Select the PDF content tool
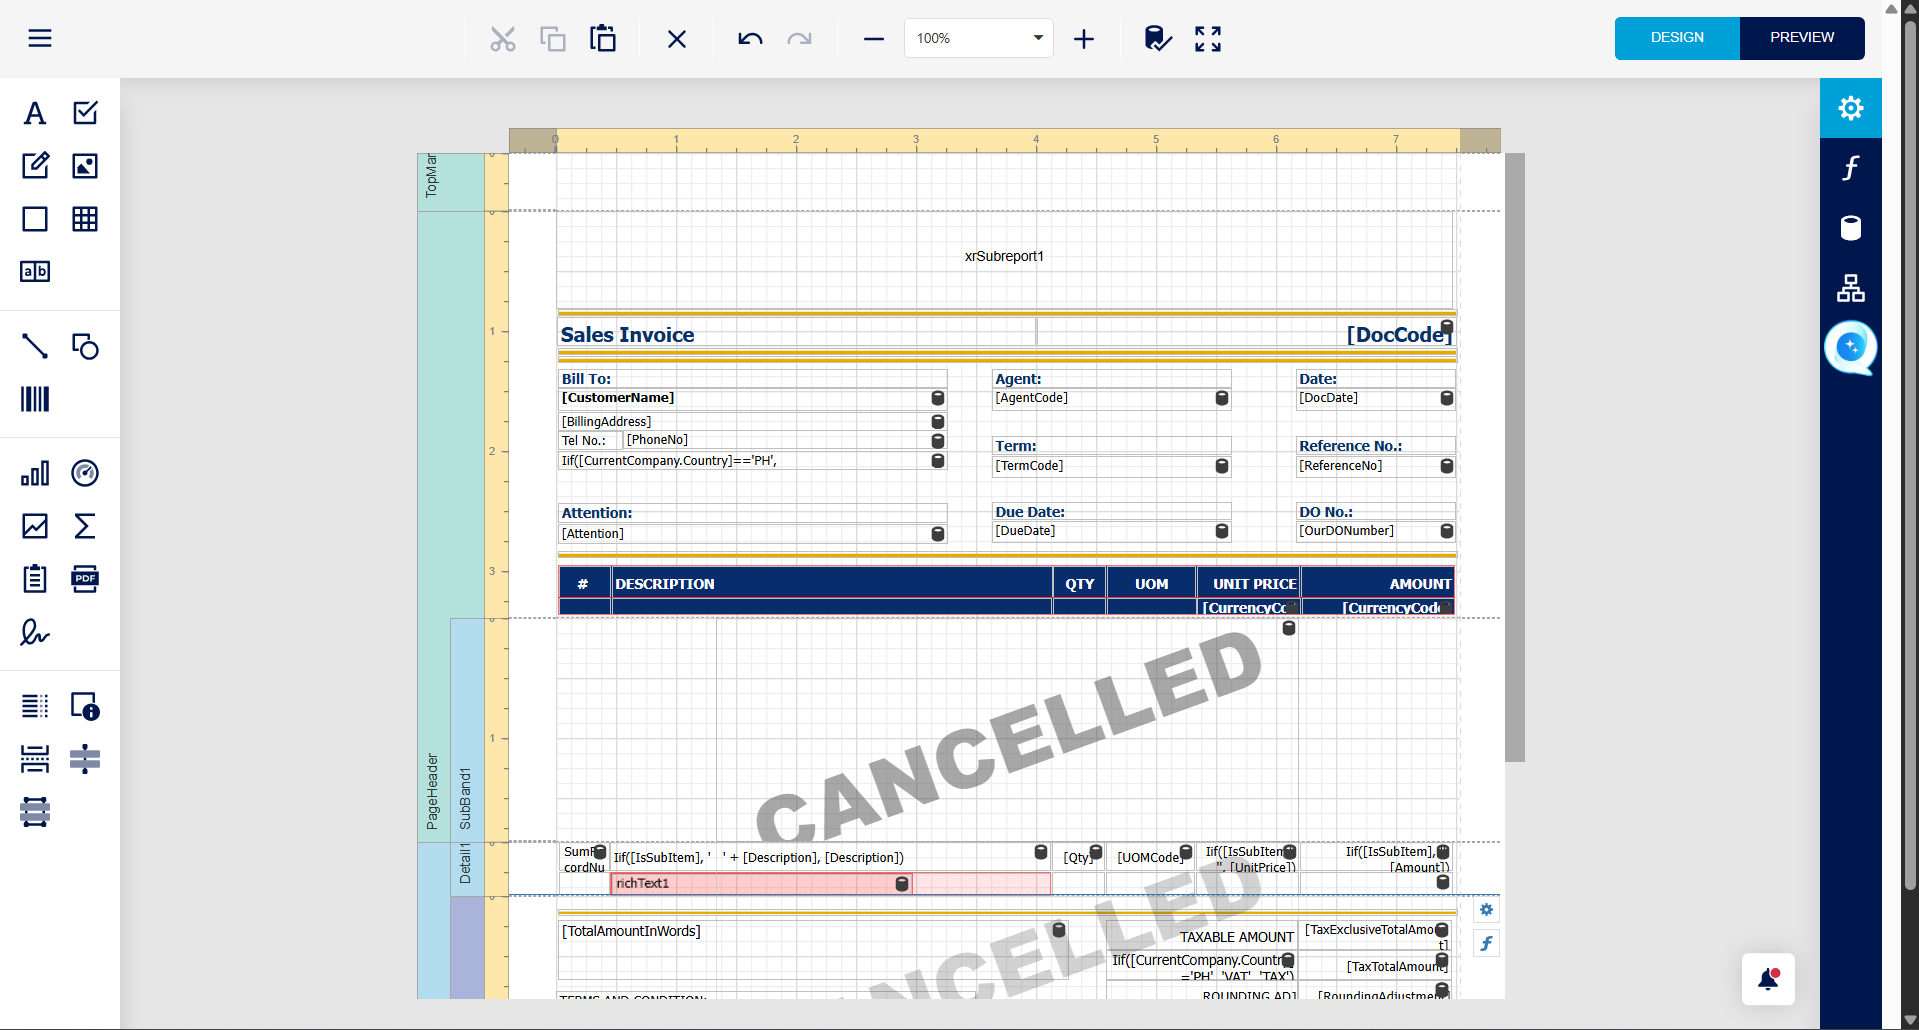Screen dimensions: 1919x1030 pyautogui.click(x=85, y=579)
